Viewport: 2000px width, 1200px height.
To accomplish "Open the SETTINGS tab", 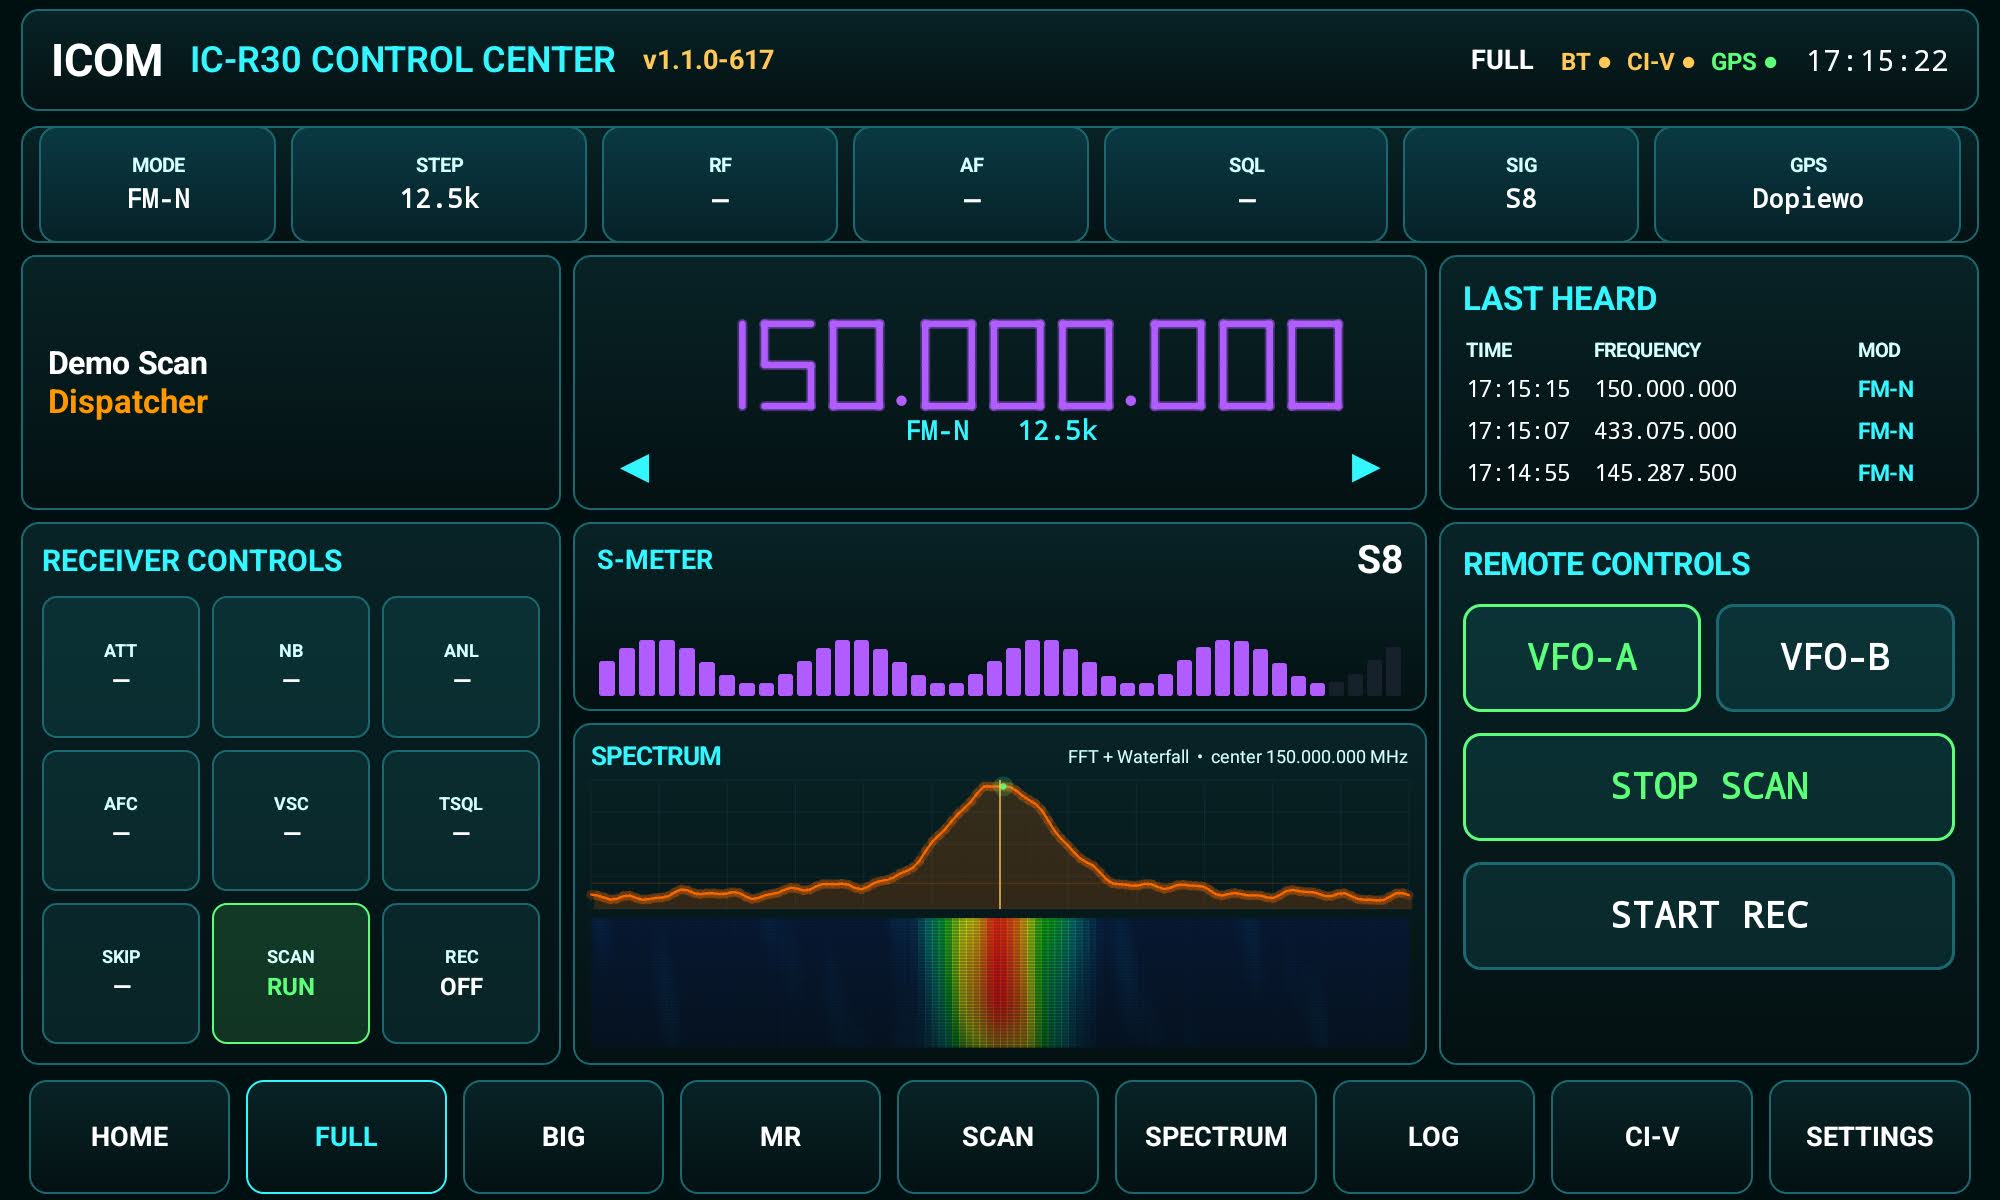I will (x=1870, y=1137).
